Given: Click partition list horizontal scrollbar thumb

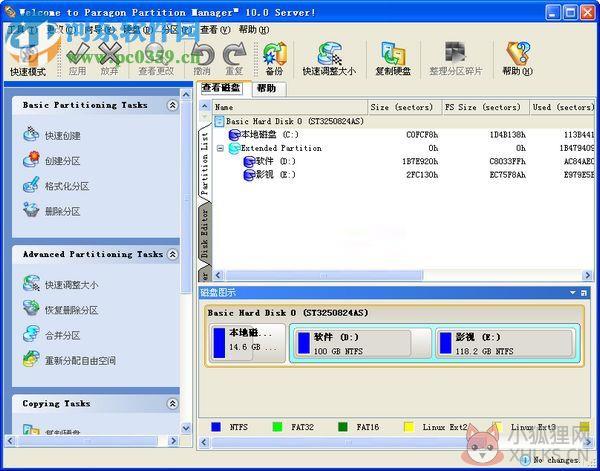Looking at the screenshot, I should 324,275.
